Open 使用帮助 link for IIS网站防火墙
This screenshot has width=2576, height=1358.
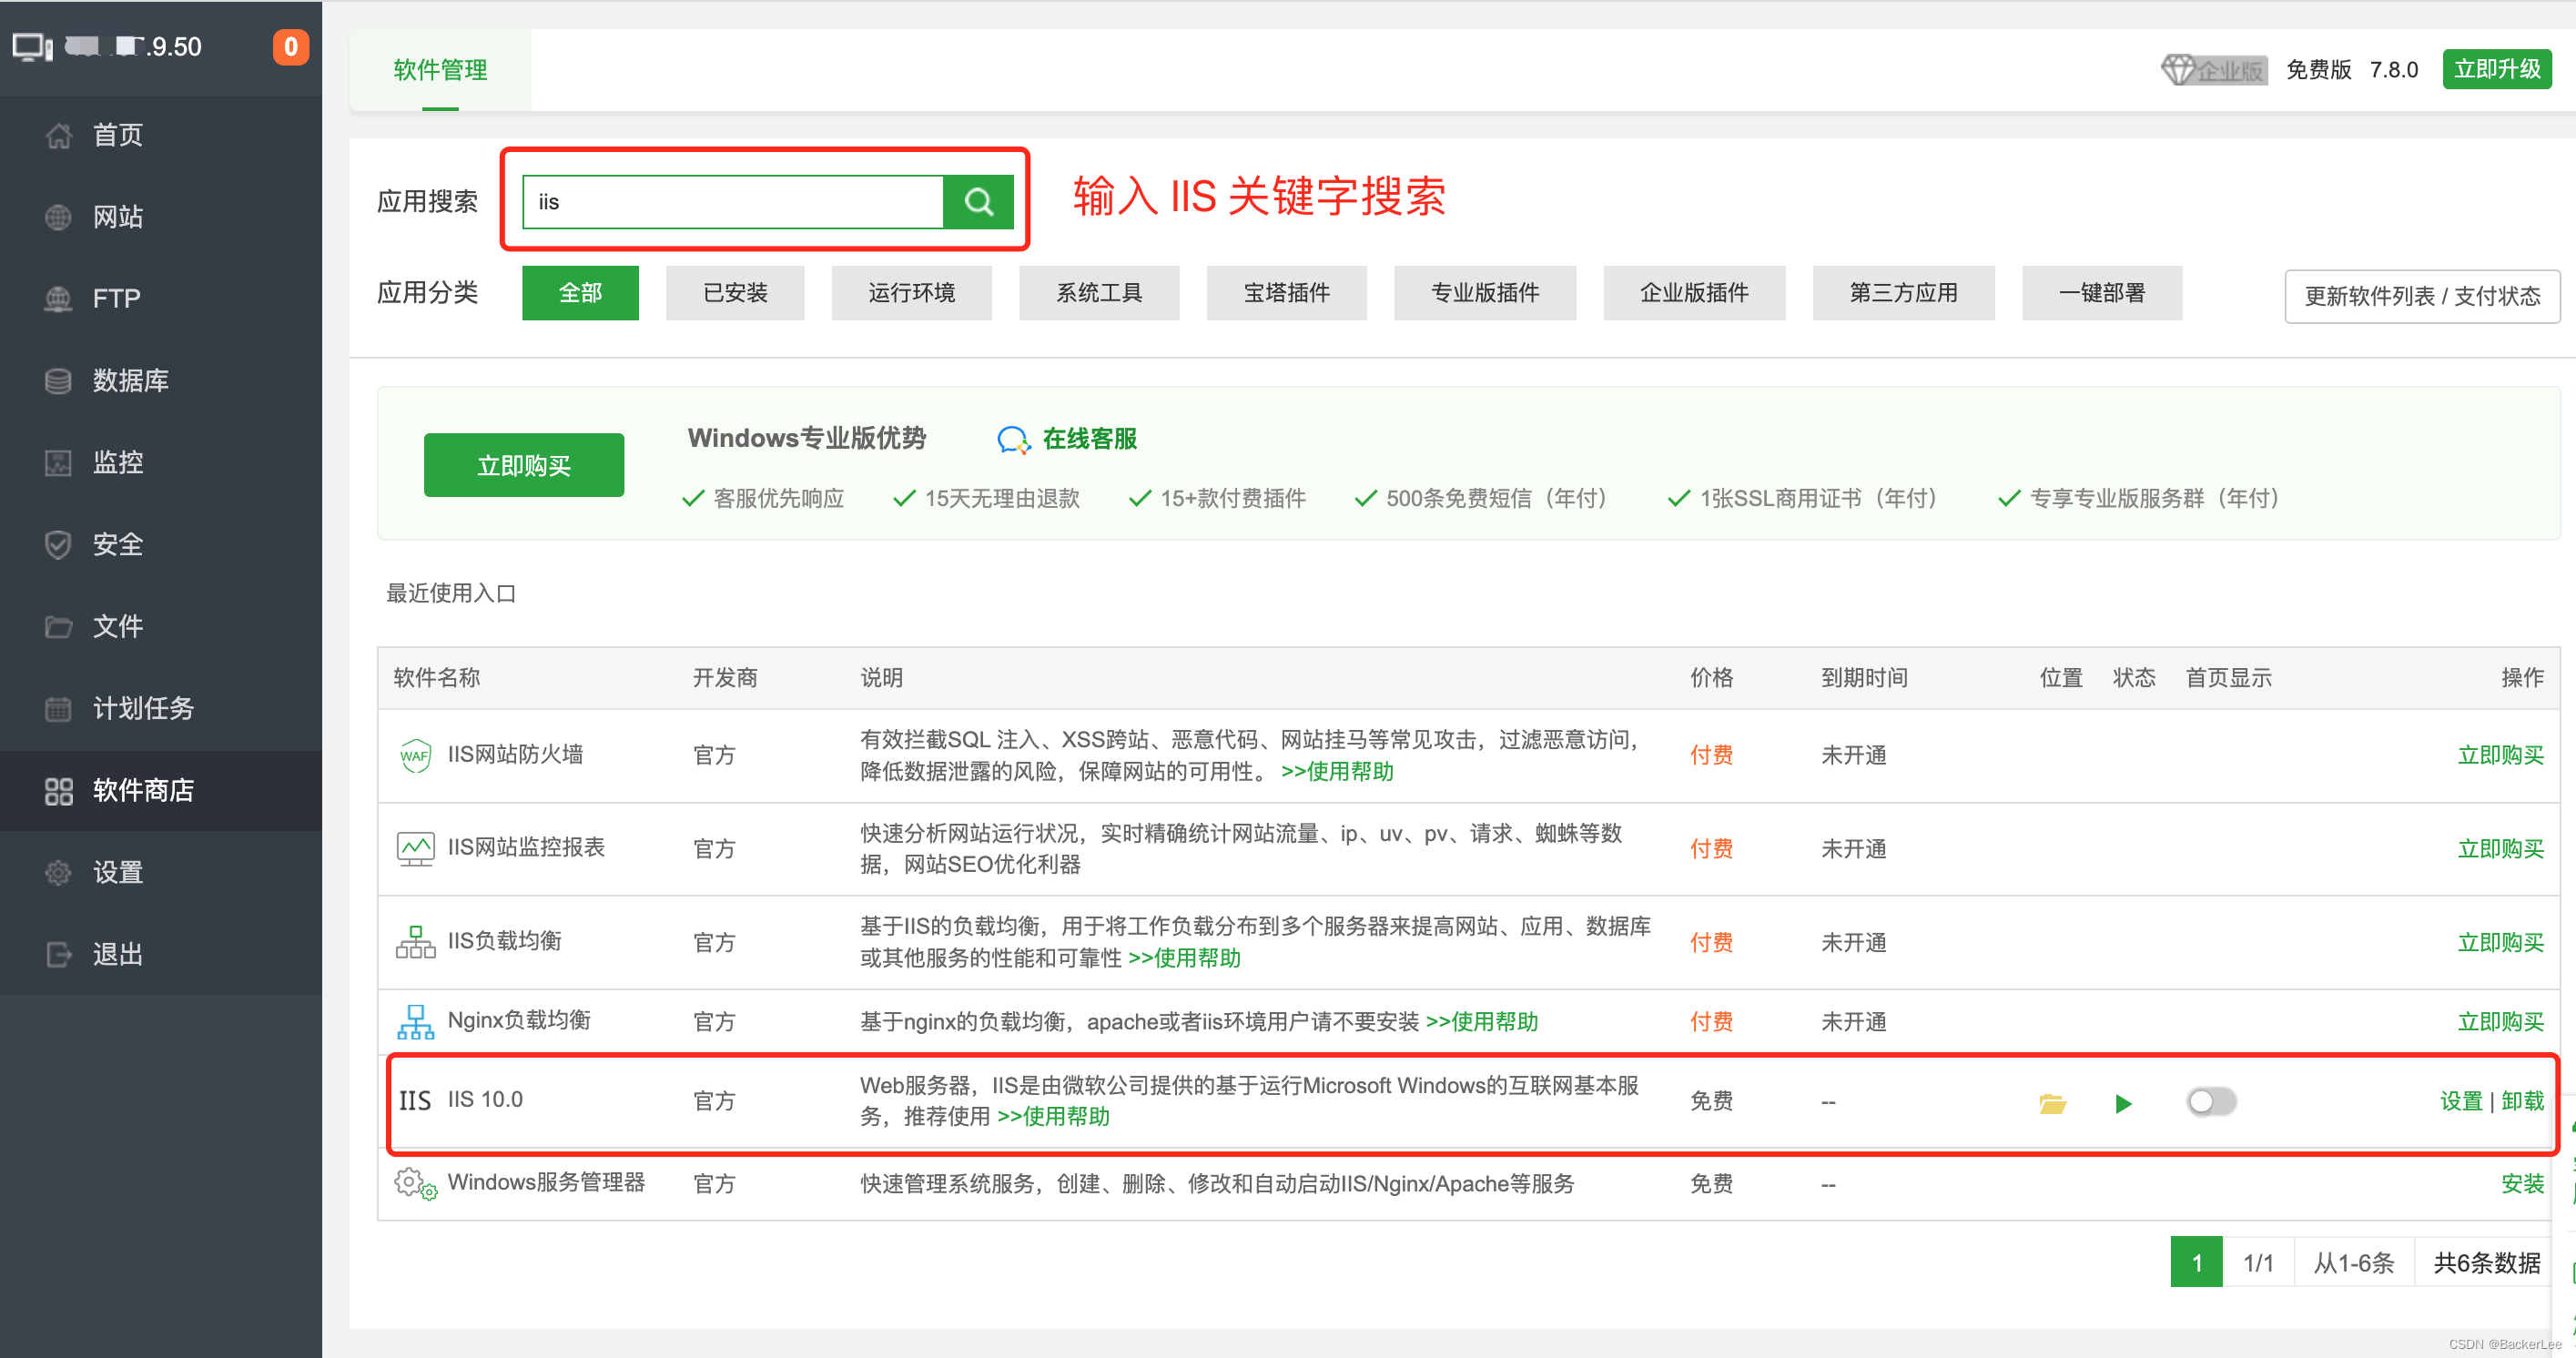[x=1337, y=772]
